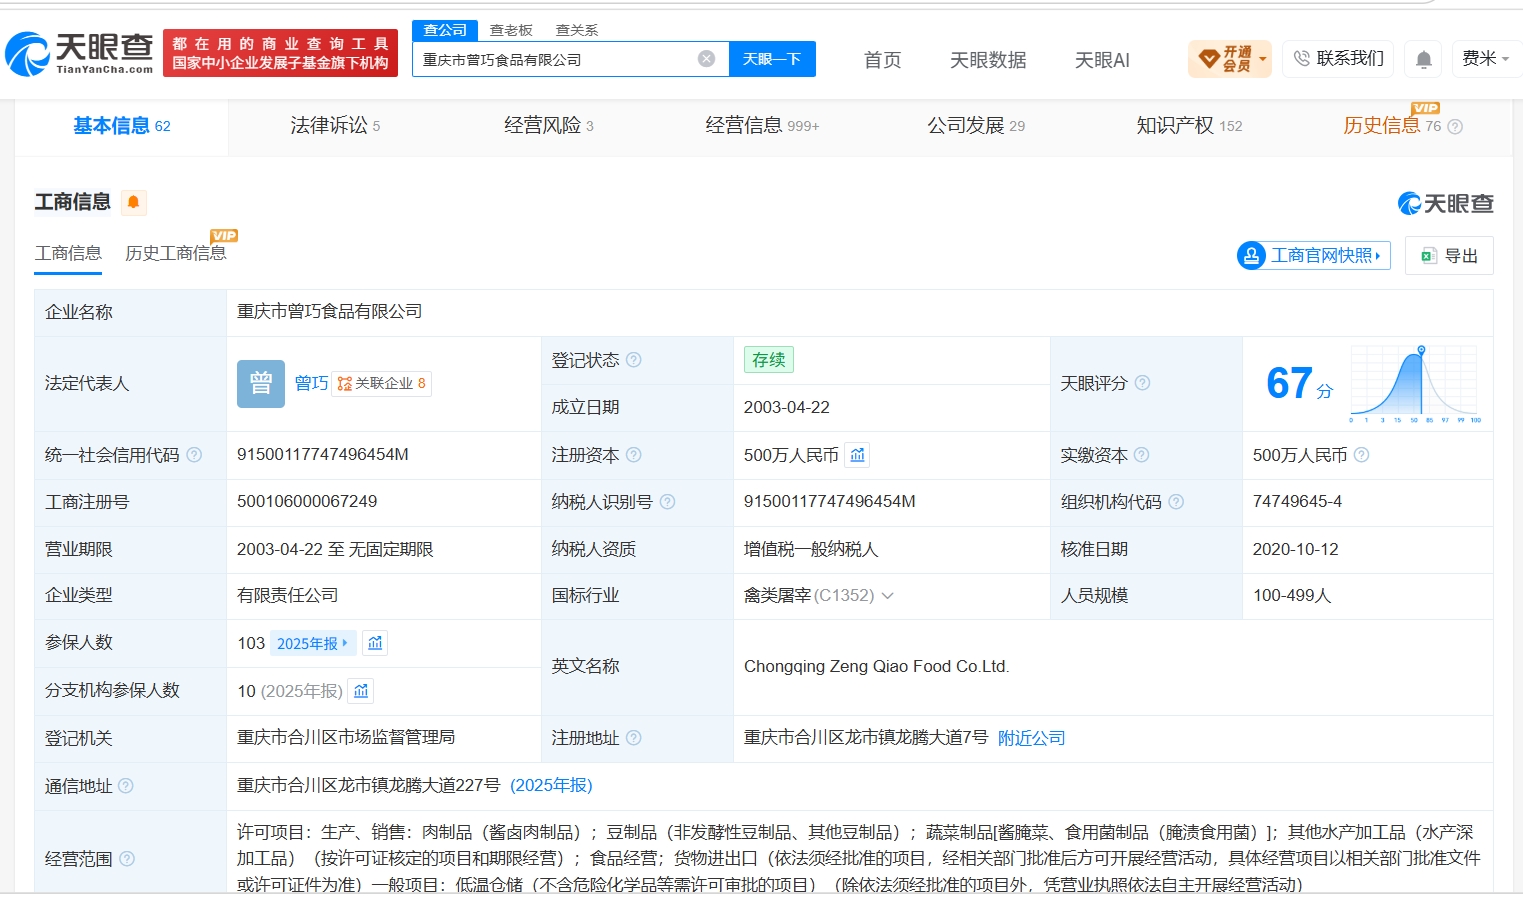
Task: Click the orange alert bell beside 工商信息
Action: coord(133,202)
